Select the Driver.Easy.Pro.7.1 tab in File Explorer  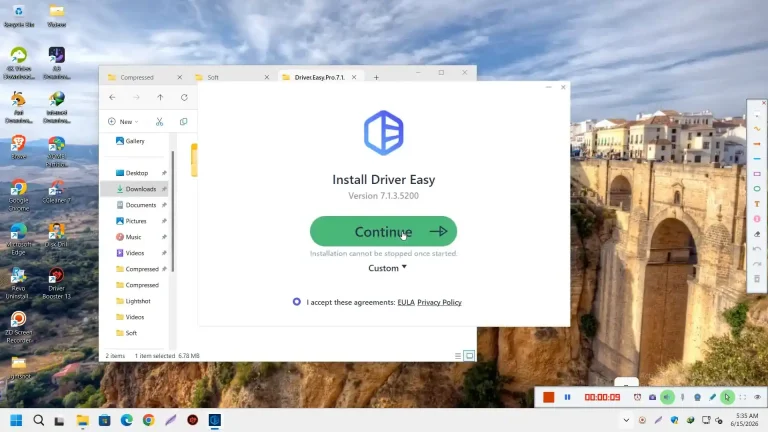[x=319, y=77]
